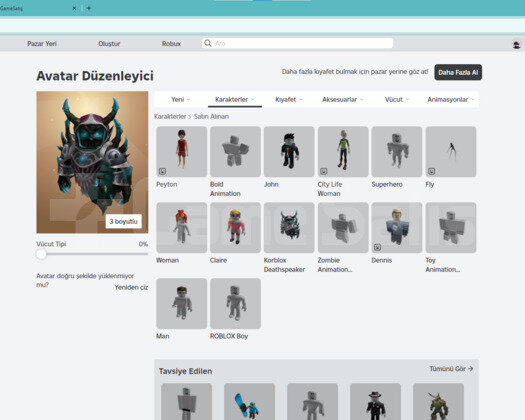
Task: Click the Yeniden çiz link
Action: 131,287
